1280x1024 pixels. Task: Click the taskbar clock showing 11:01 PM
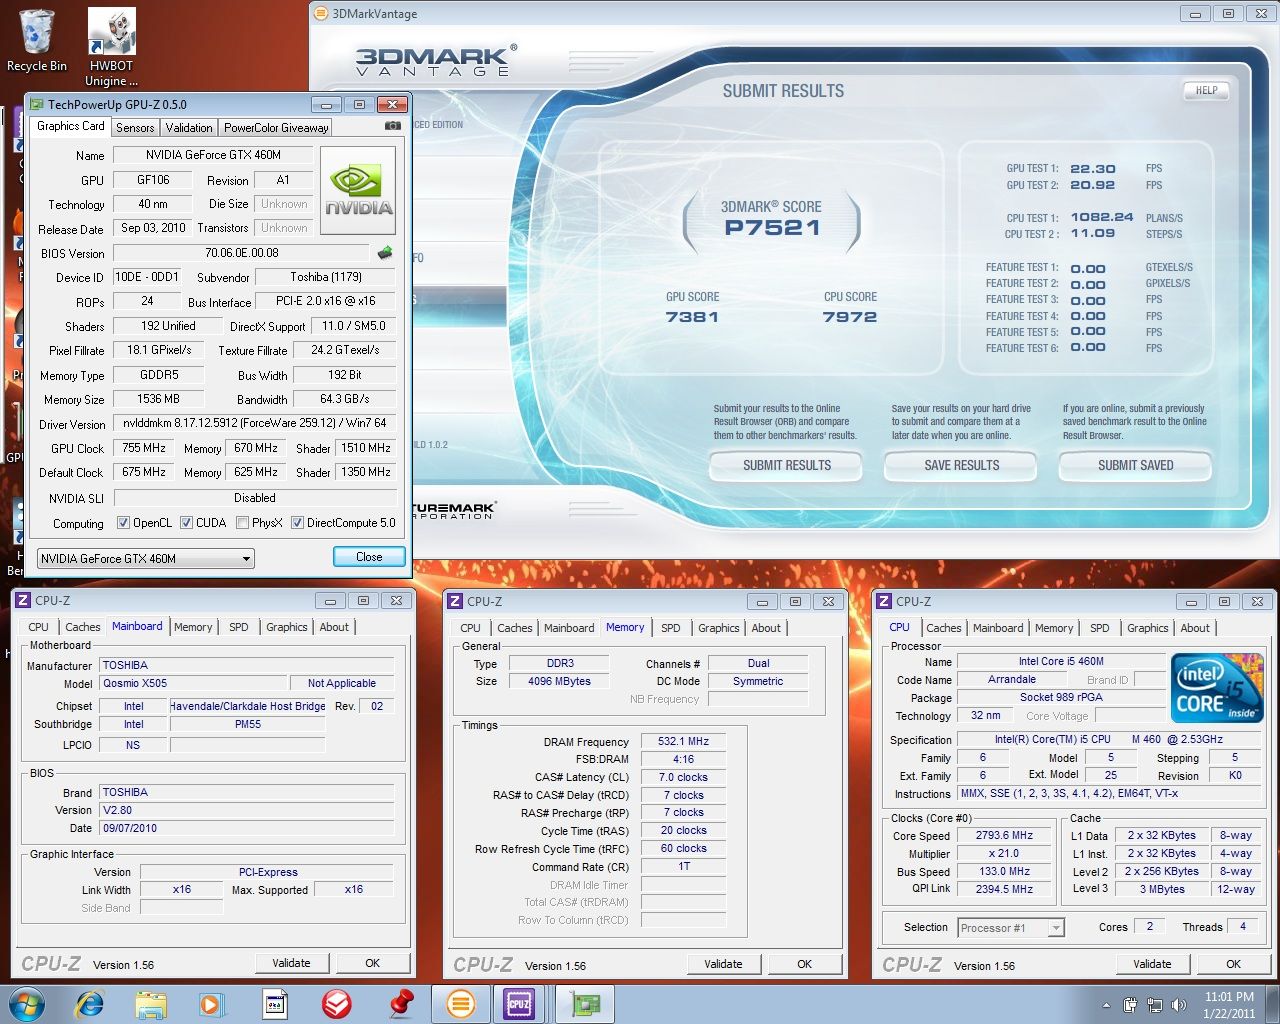point(1229,1005)
